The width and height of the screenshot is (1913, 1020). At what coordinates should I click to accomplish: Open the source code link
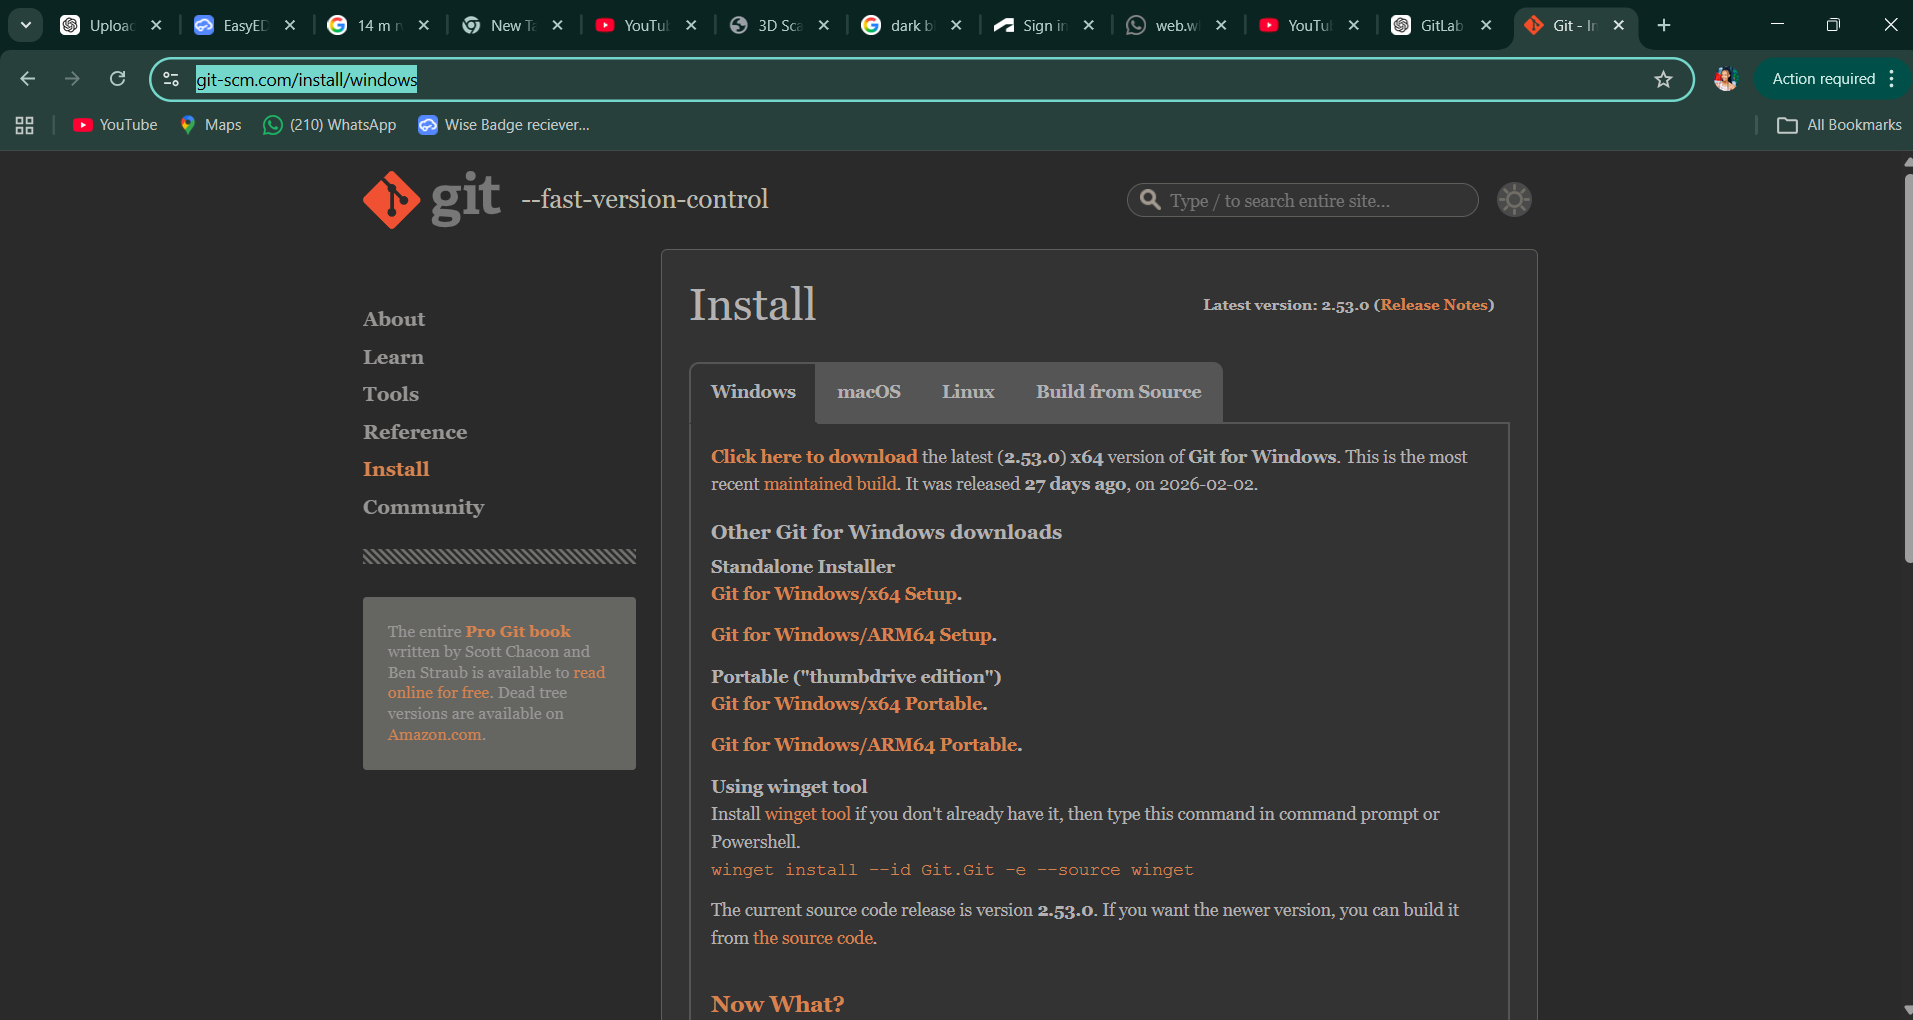pos(813,938)
